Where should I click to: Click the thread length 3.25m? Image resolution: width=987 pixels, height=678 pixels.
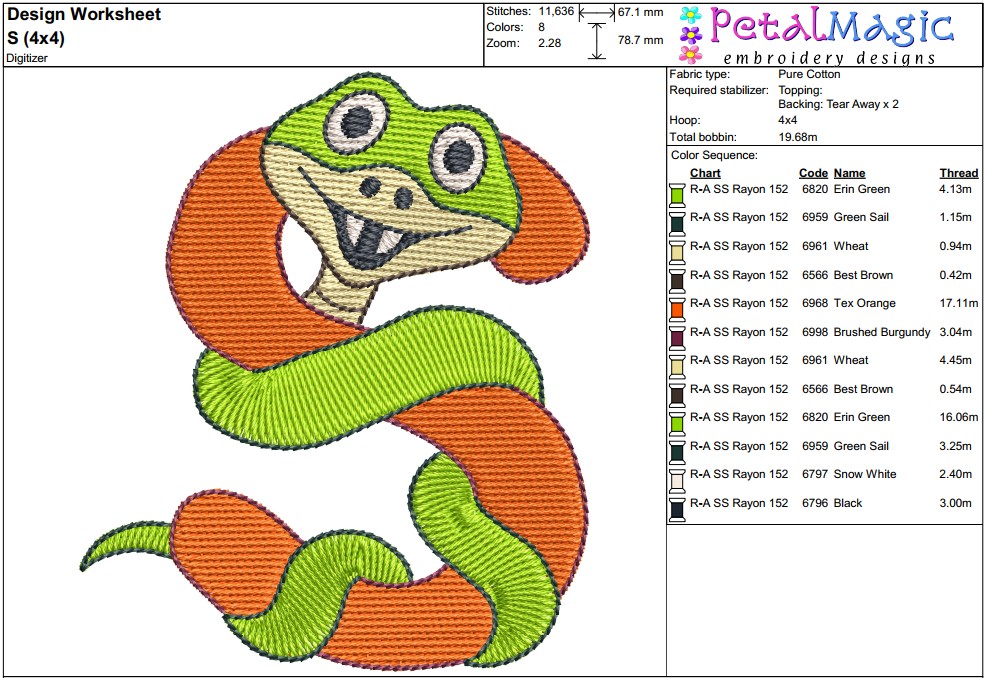[955, 446]
